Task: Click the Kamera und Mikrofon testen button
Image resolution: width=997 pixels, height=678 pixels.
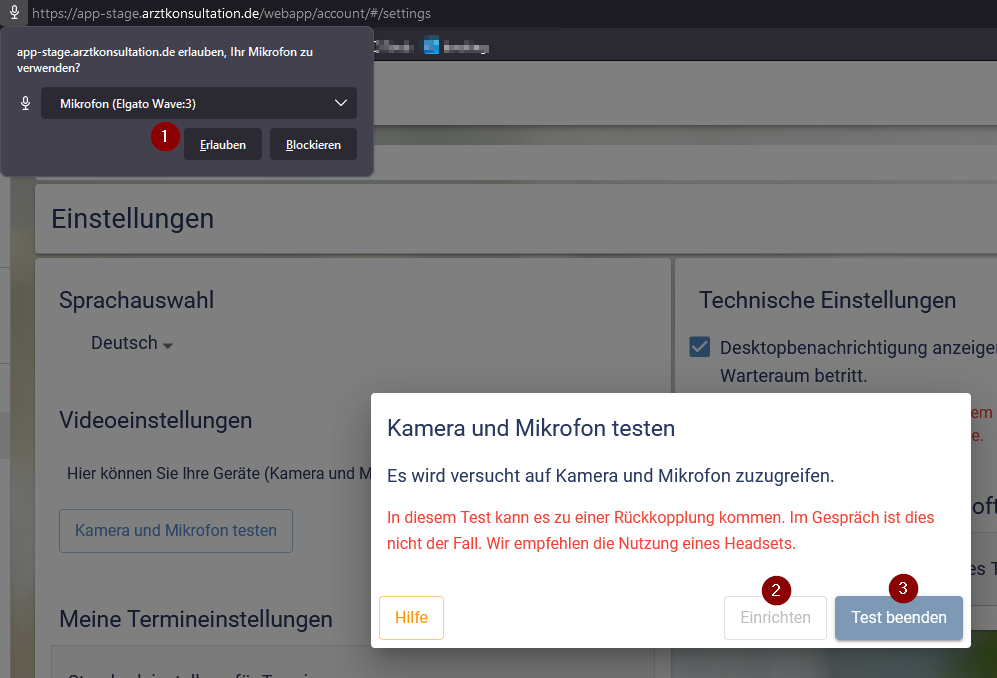Action: [176, 530]
